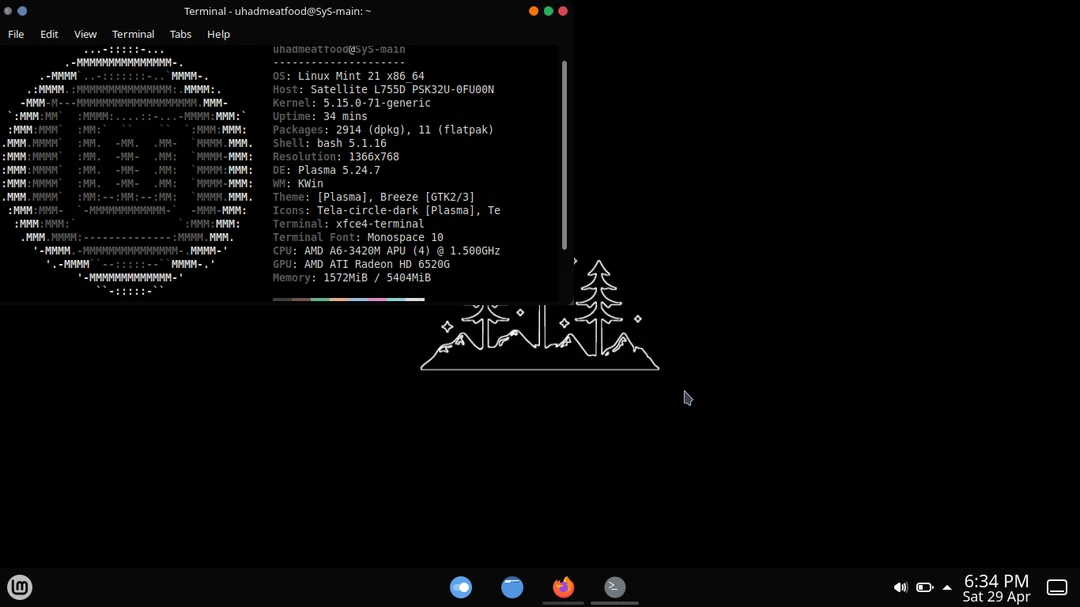Image resolution: width=1080 pixels, height=607 pixels.
Task: Open the file manager from the dock
Action: (x=512, y=587)
